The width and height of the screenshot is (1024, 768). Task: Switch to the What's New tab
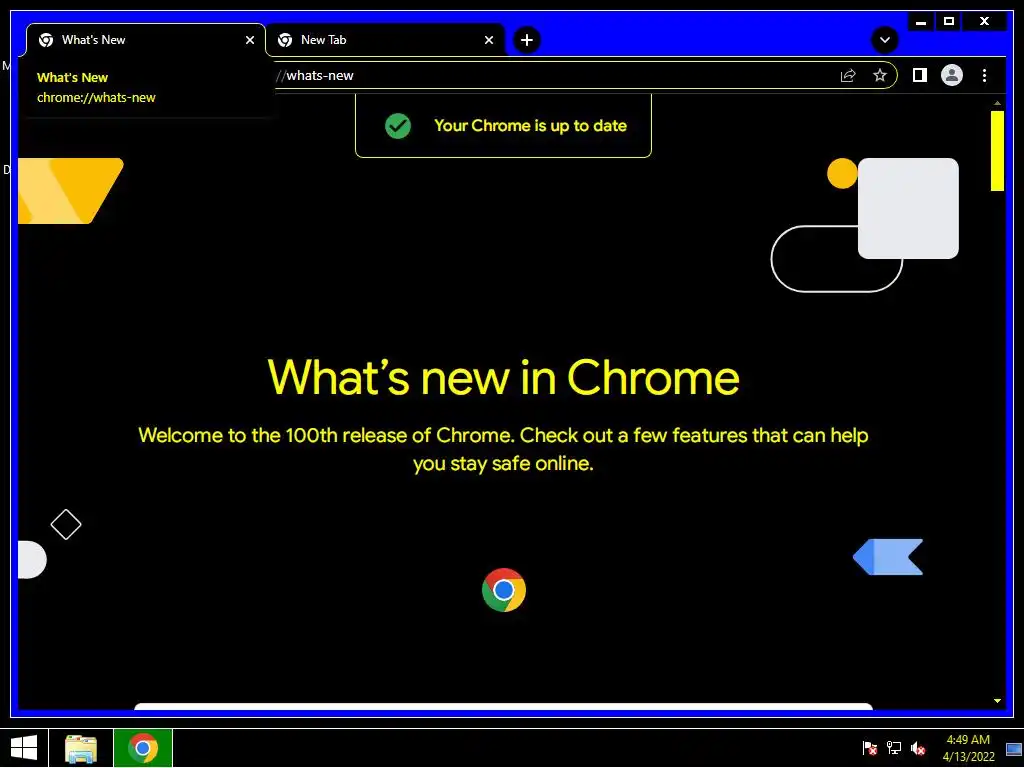coord(144,40)
